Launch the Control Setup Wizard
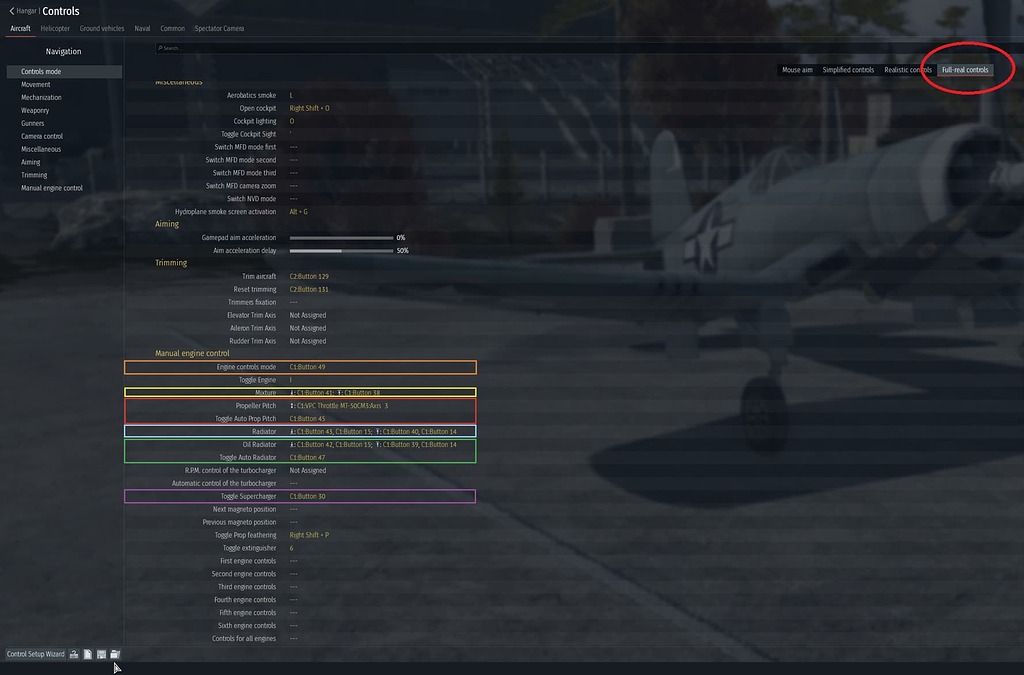 click(x=36, y=653)
